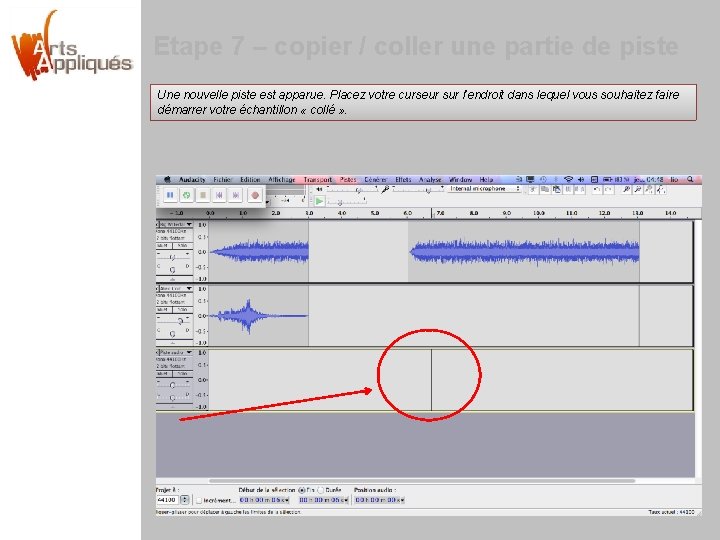Open the Audacity application menu
720x540 pixels.
[x=192, y=180]
